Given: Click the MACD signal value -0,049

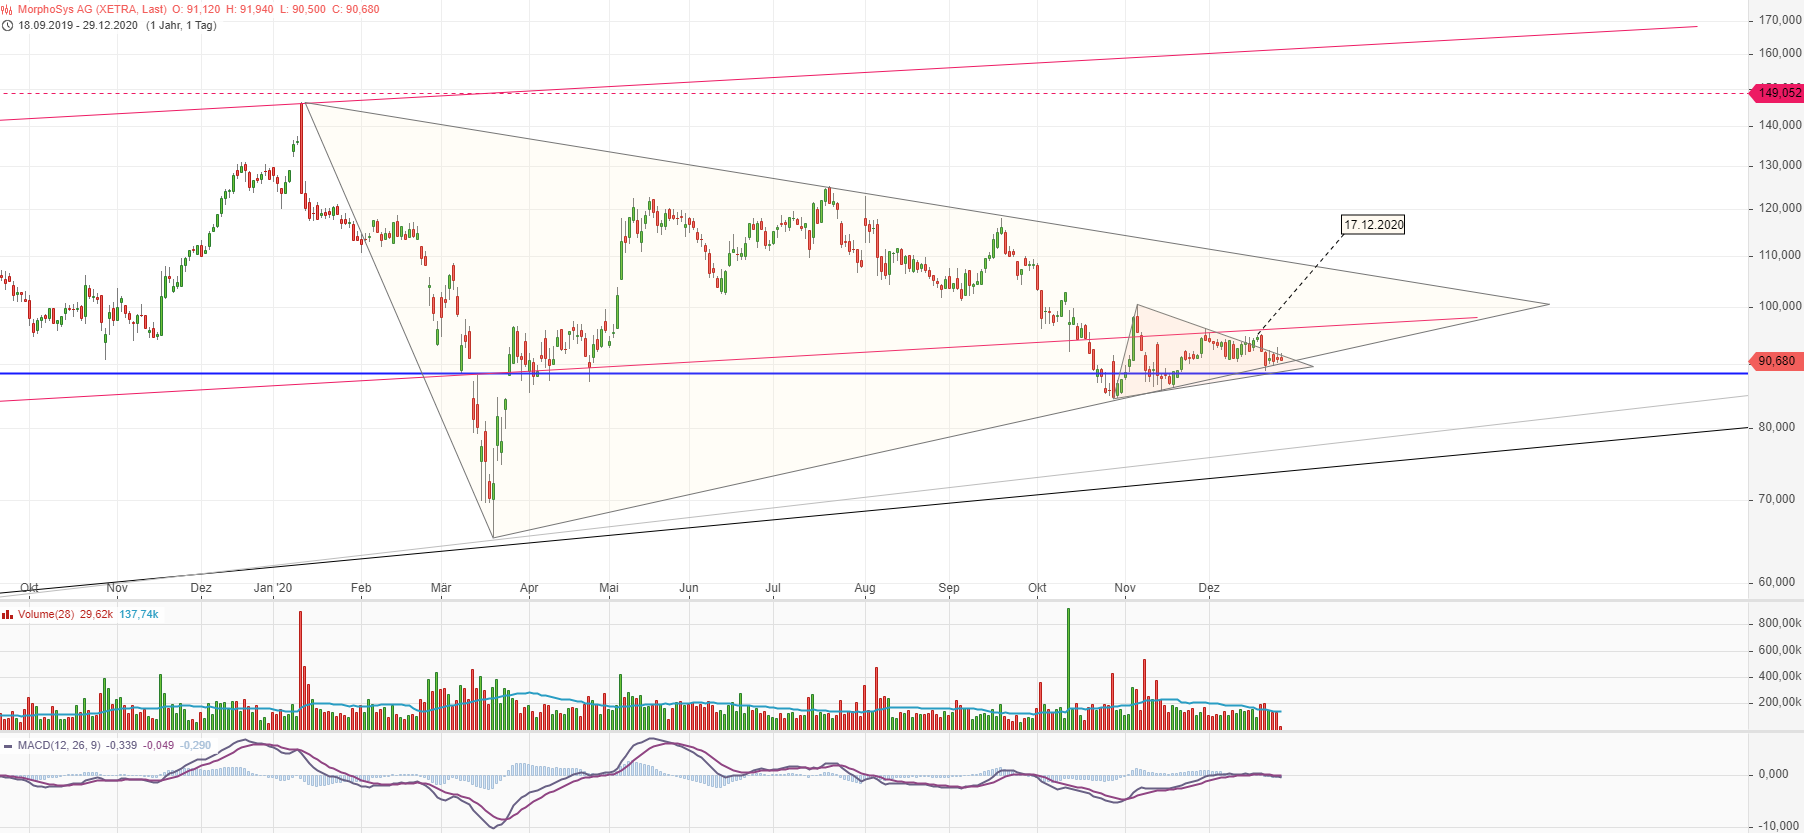Looking at the screenshot, I should 158,745.
